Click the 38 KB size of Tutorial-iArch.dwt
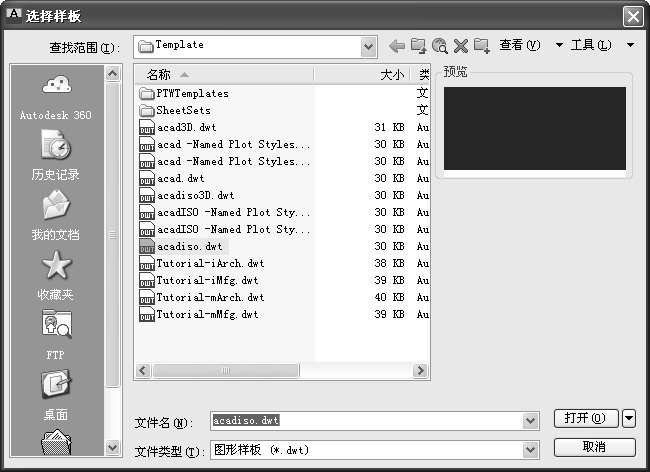The width and height of the screenshot is (650, 472). pos(389,264)
